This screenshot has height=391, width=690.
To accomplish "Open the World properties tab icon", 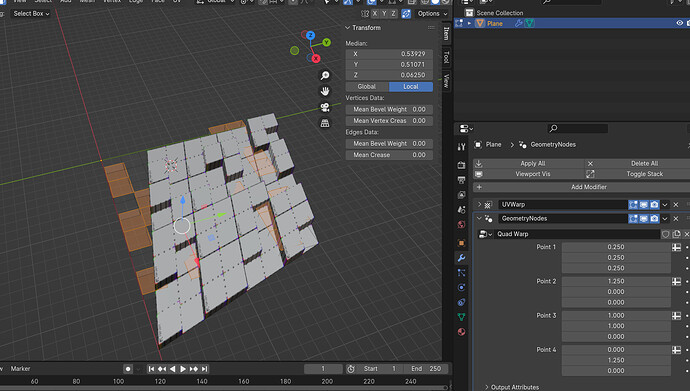I will pyautogui.click(x=461, y=225).
